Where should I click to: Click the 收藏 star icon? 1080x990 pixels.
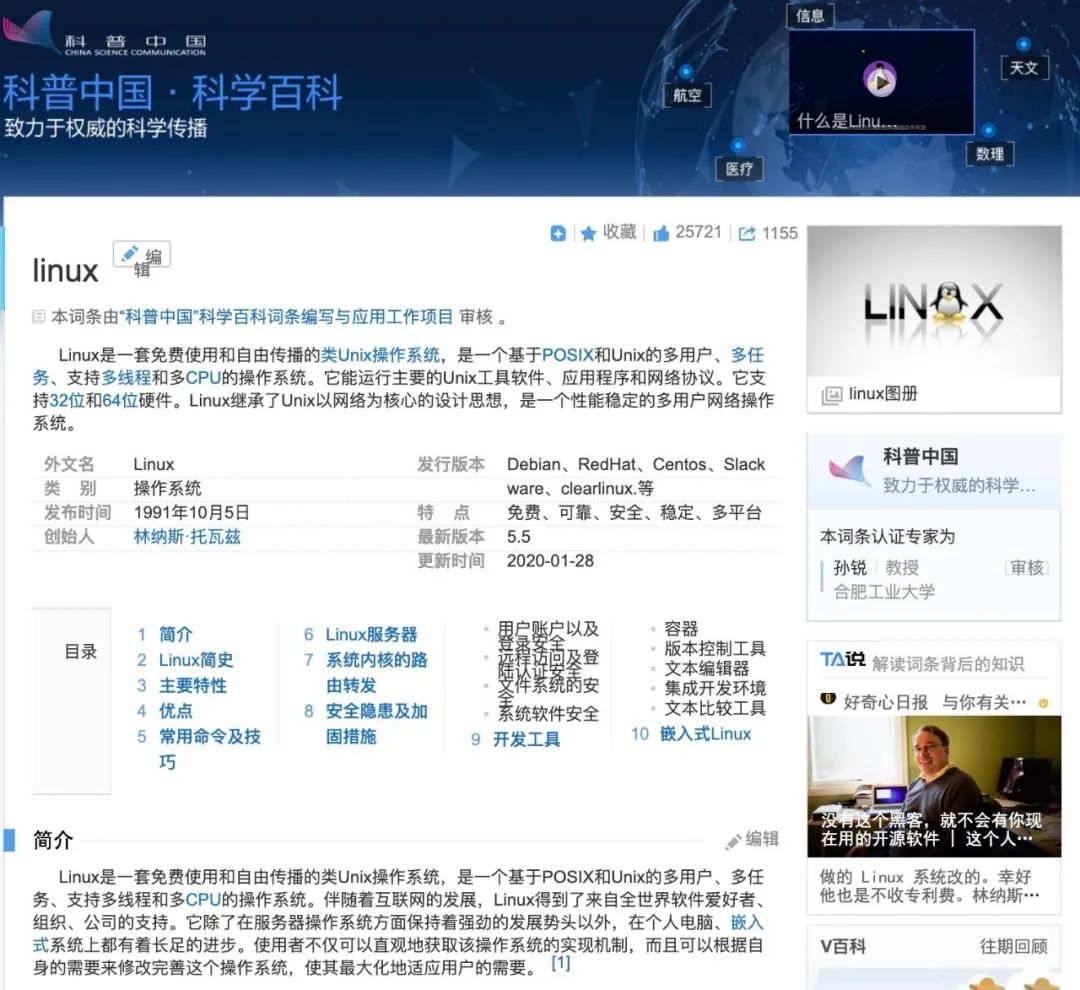[x=588, y=234]
